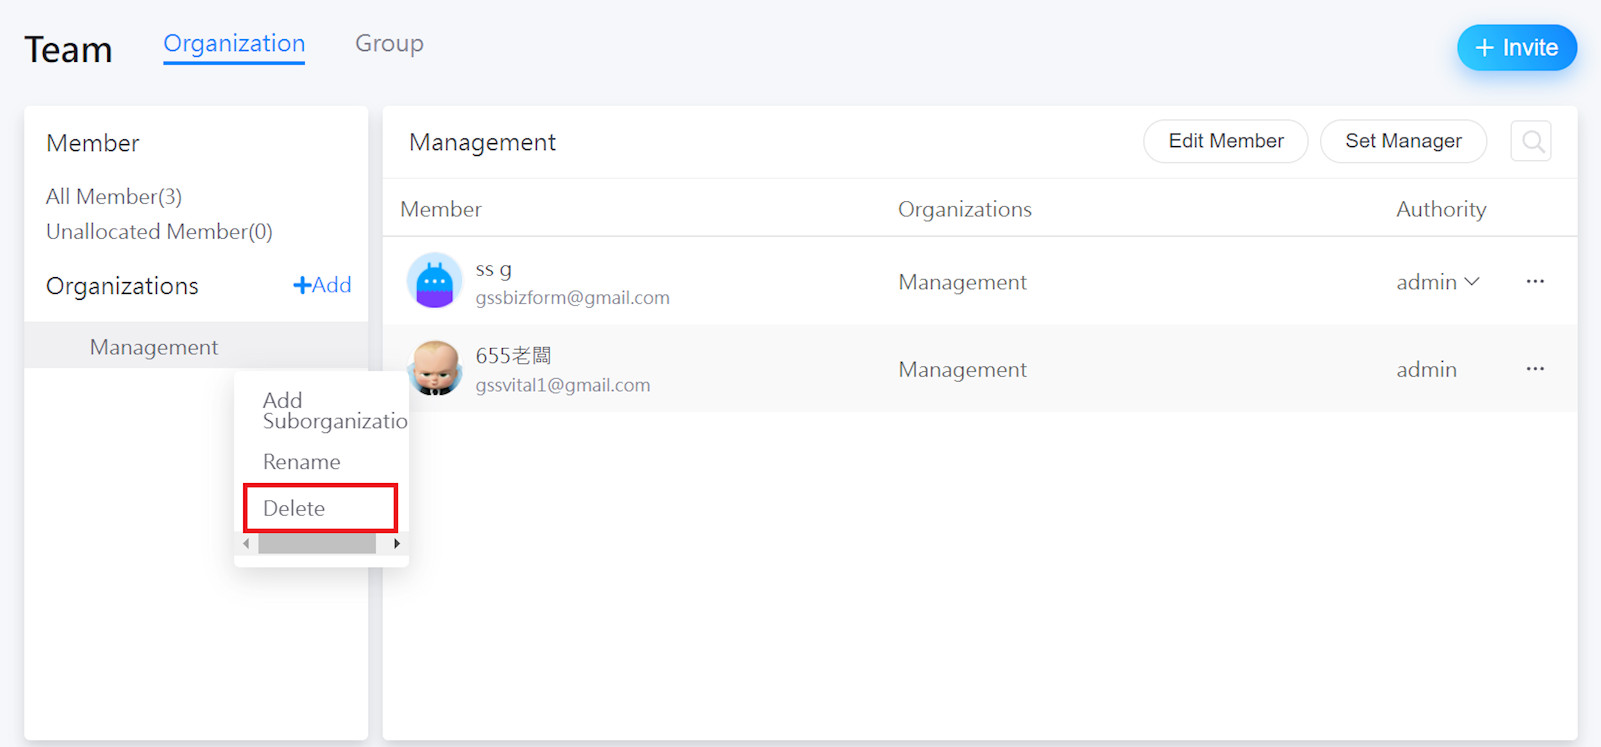
Task: Click the plus Add organization link
Action: [x=322, y=285]
